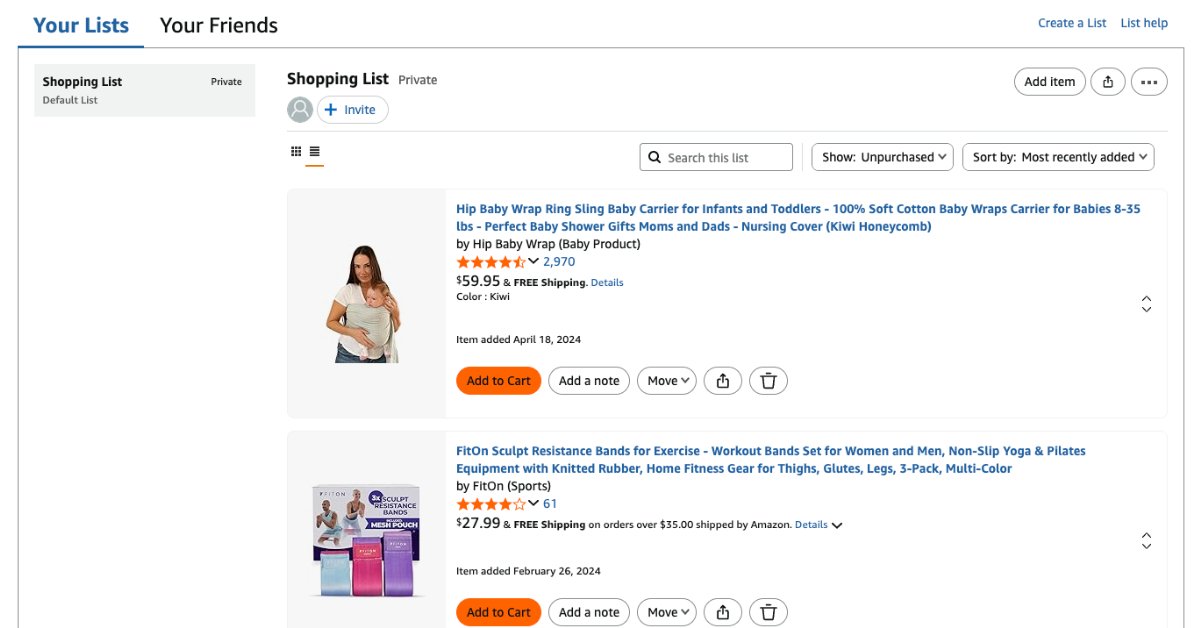Click share list icon near Add item
The image size is (1200, 628).
(1108, 82)
